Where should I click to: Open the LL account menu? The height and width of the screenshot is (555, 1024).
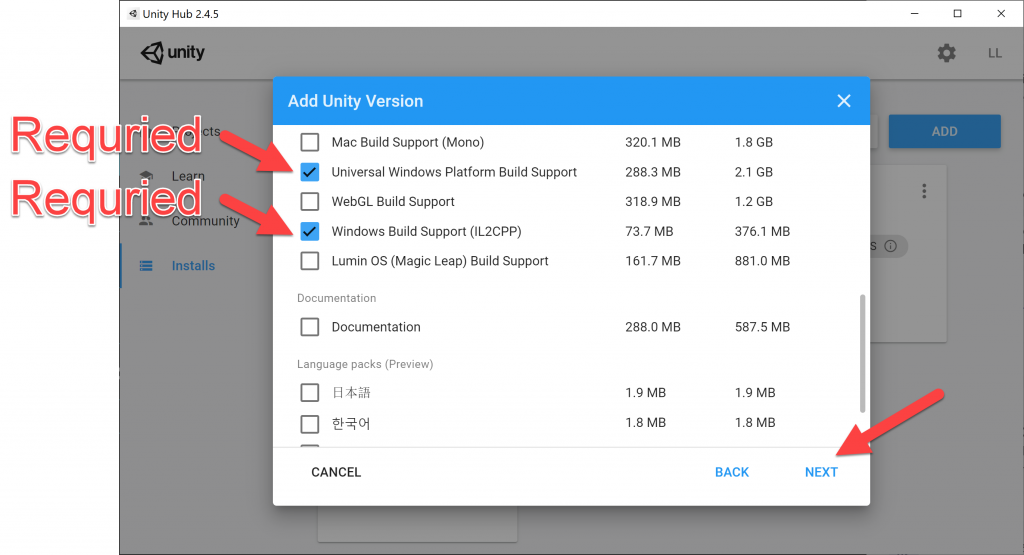tap(995, 54)
